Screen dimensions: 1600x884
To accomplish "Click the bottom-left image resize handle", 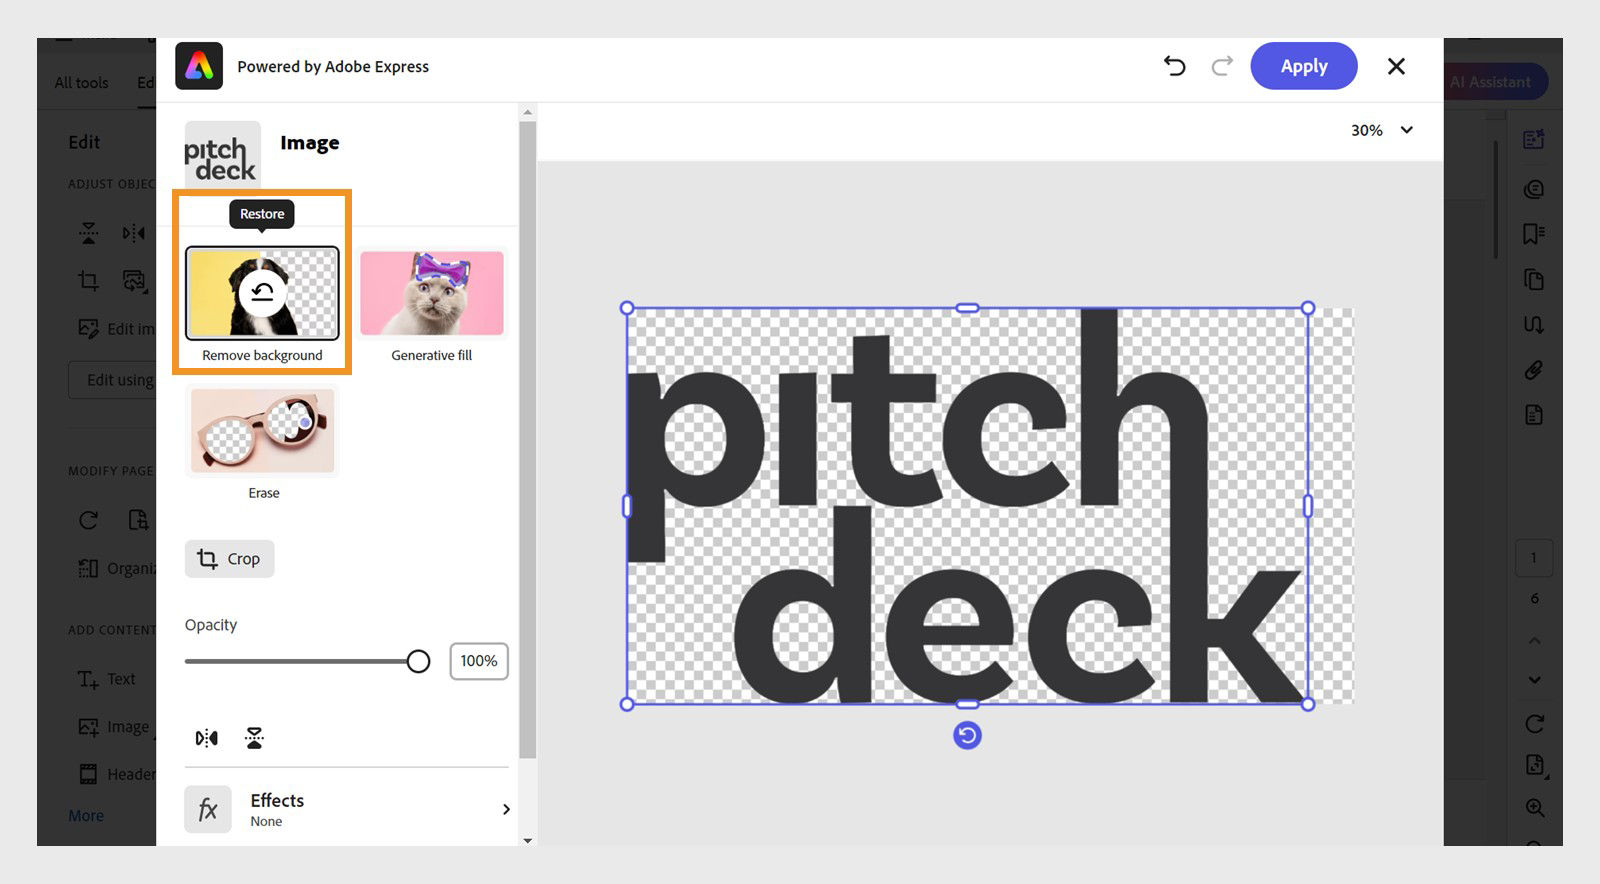I will pyautogui.click(x=627, y=704).
